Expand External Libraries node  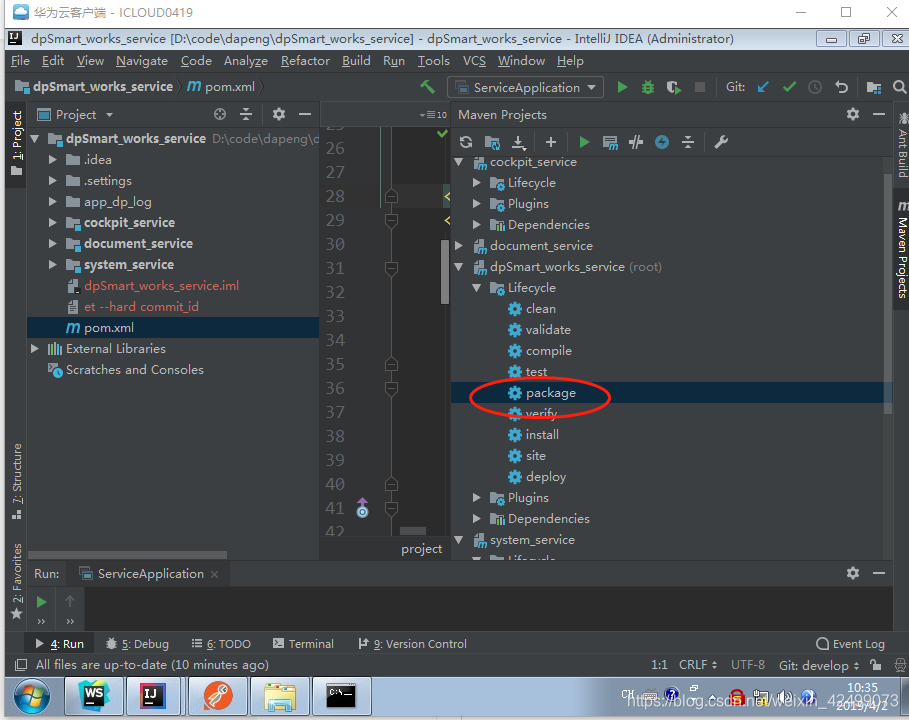(x=35, y=348)
